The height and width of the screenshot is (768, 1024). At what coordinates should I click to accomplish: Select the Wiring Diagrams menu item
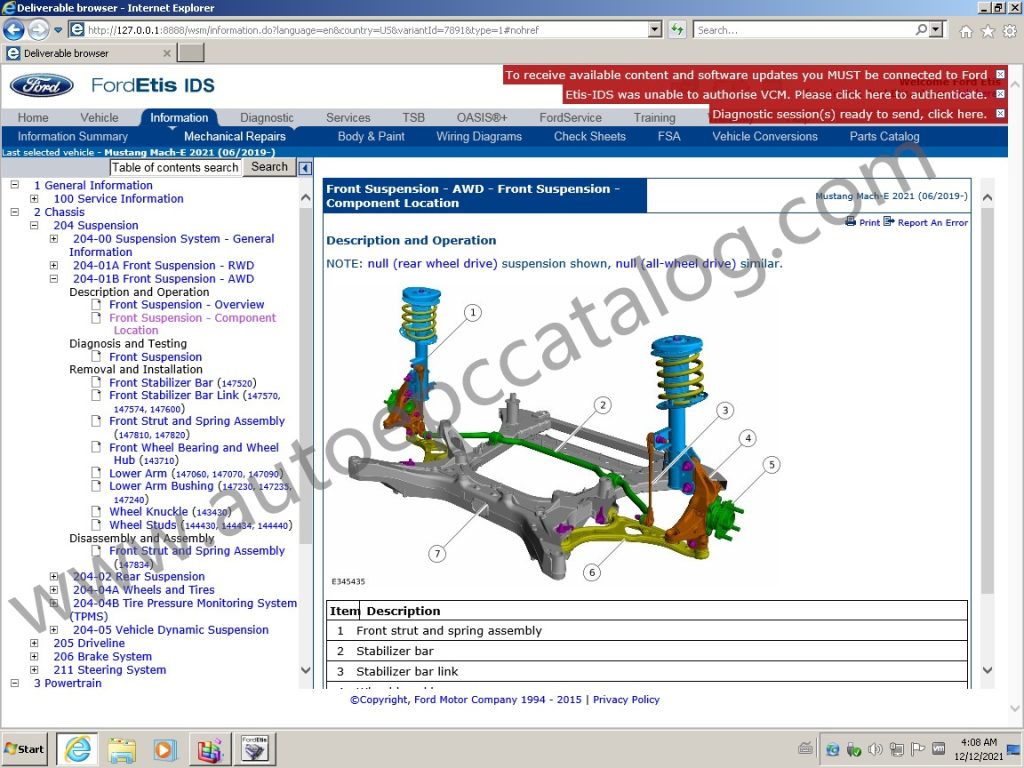(x=479, y=137)
